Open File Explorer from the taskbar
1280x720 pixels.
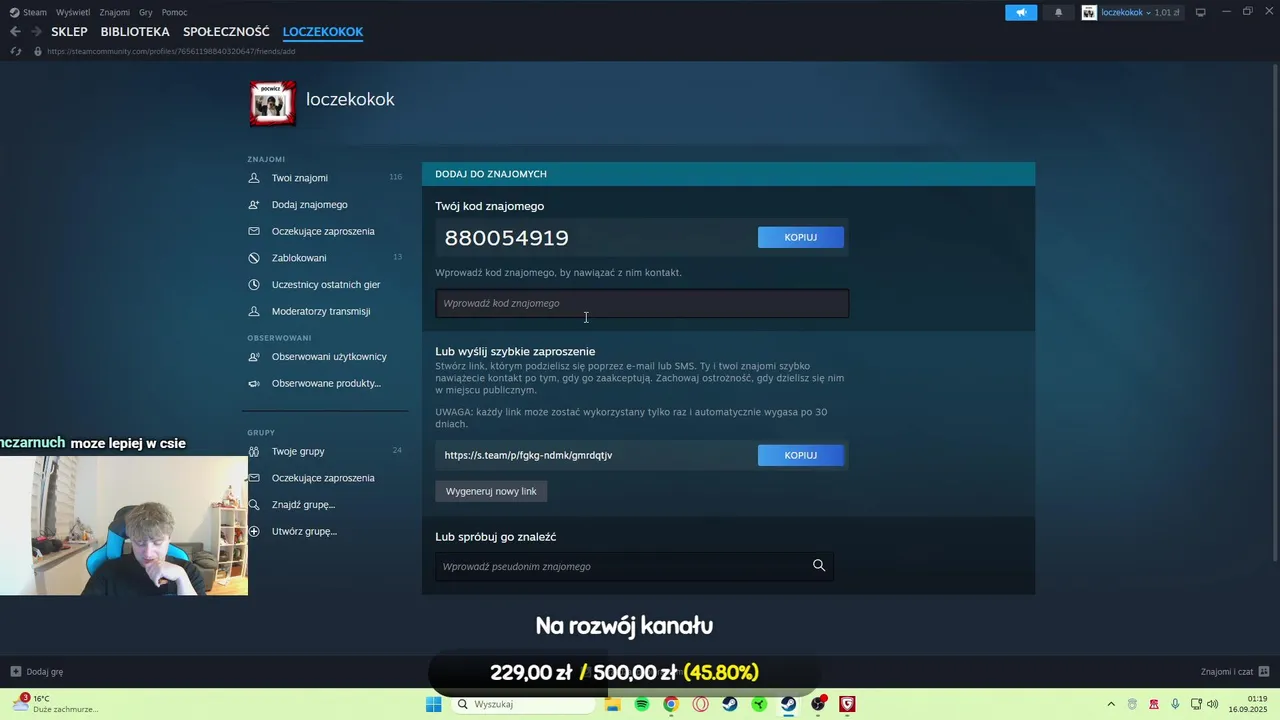pos(613,704)
